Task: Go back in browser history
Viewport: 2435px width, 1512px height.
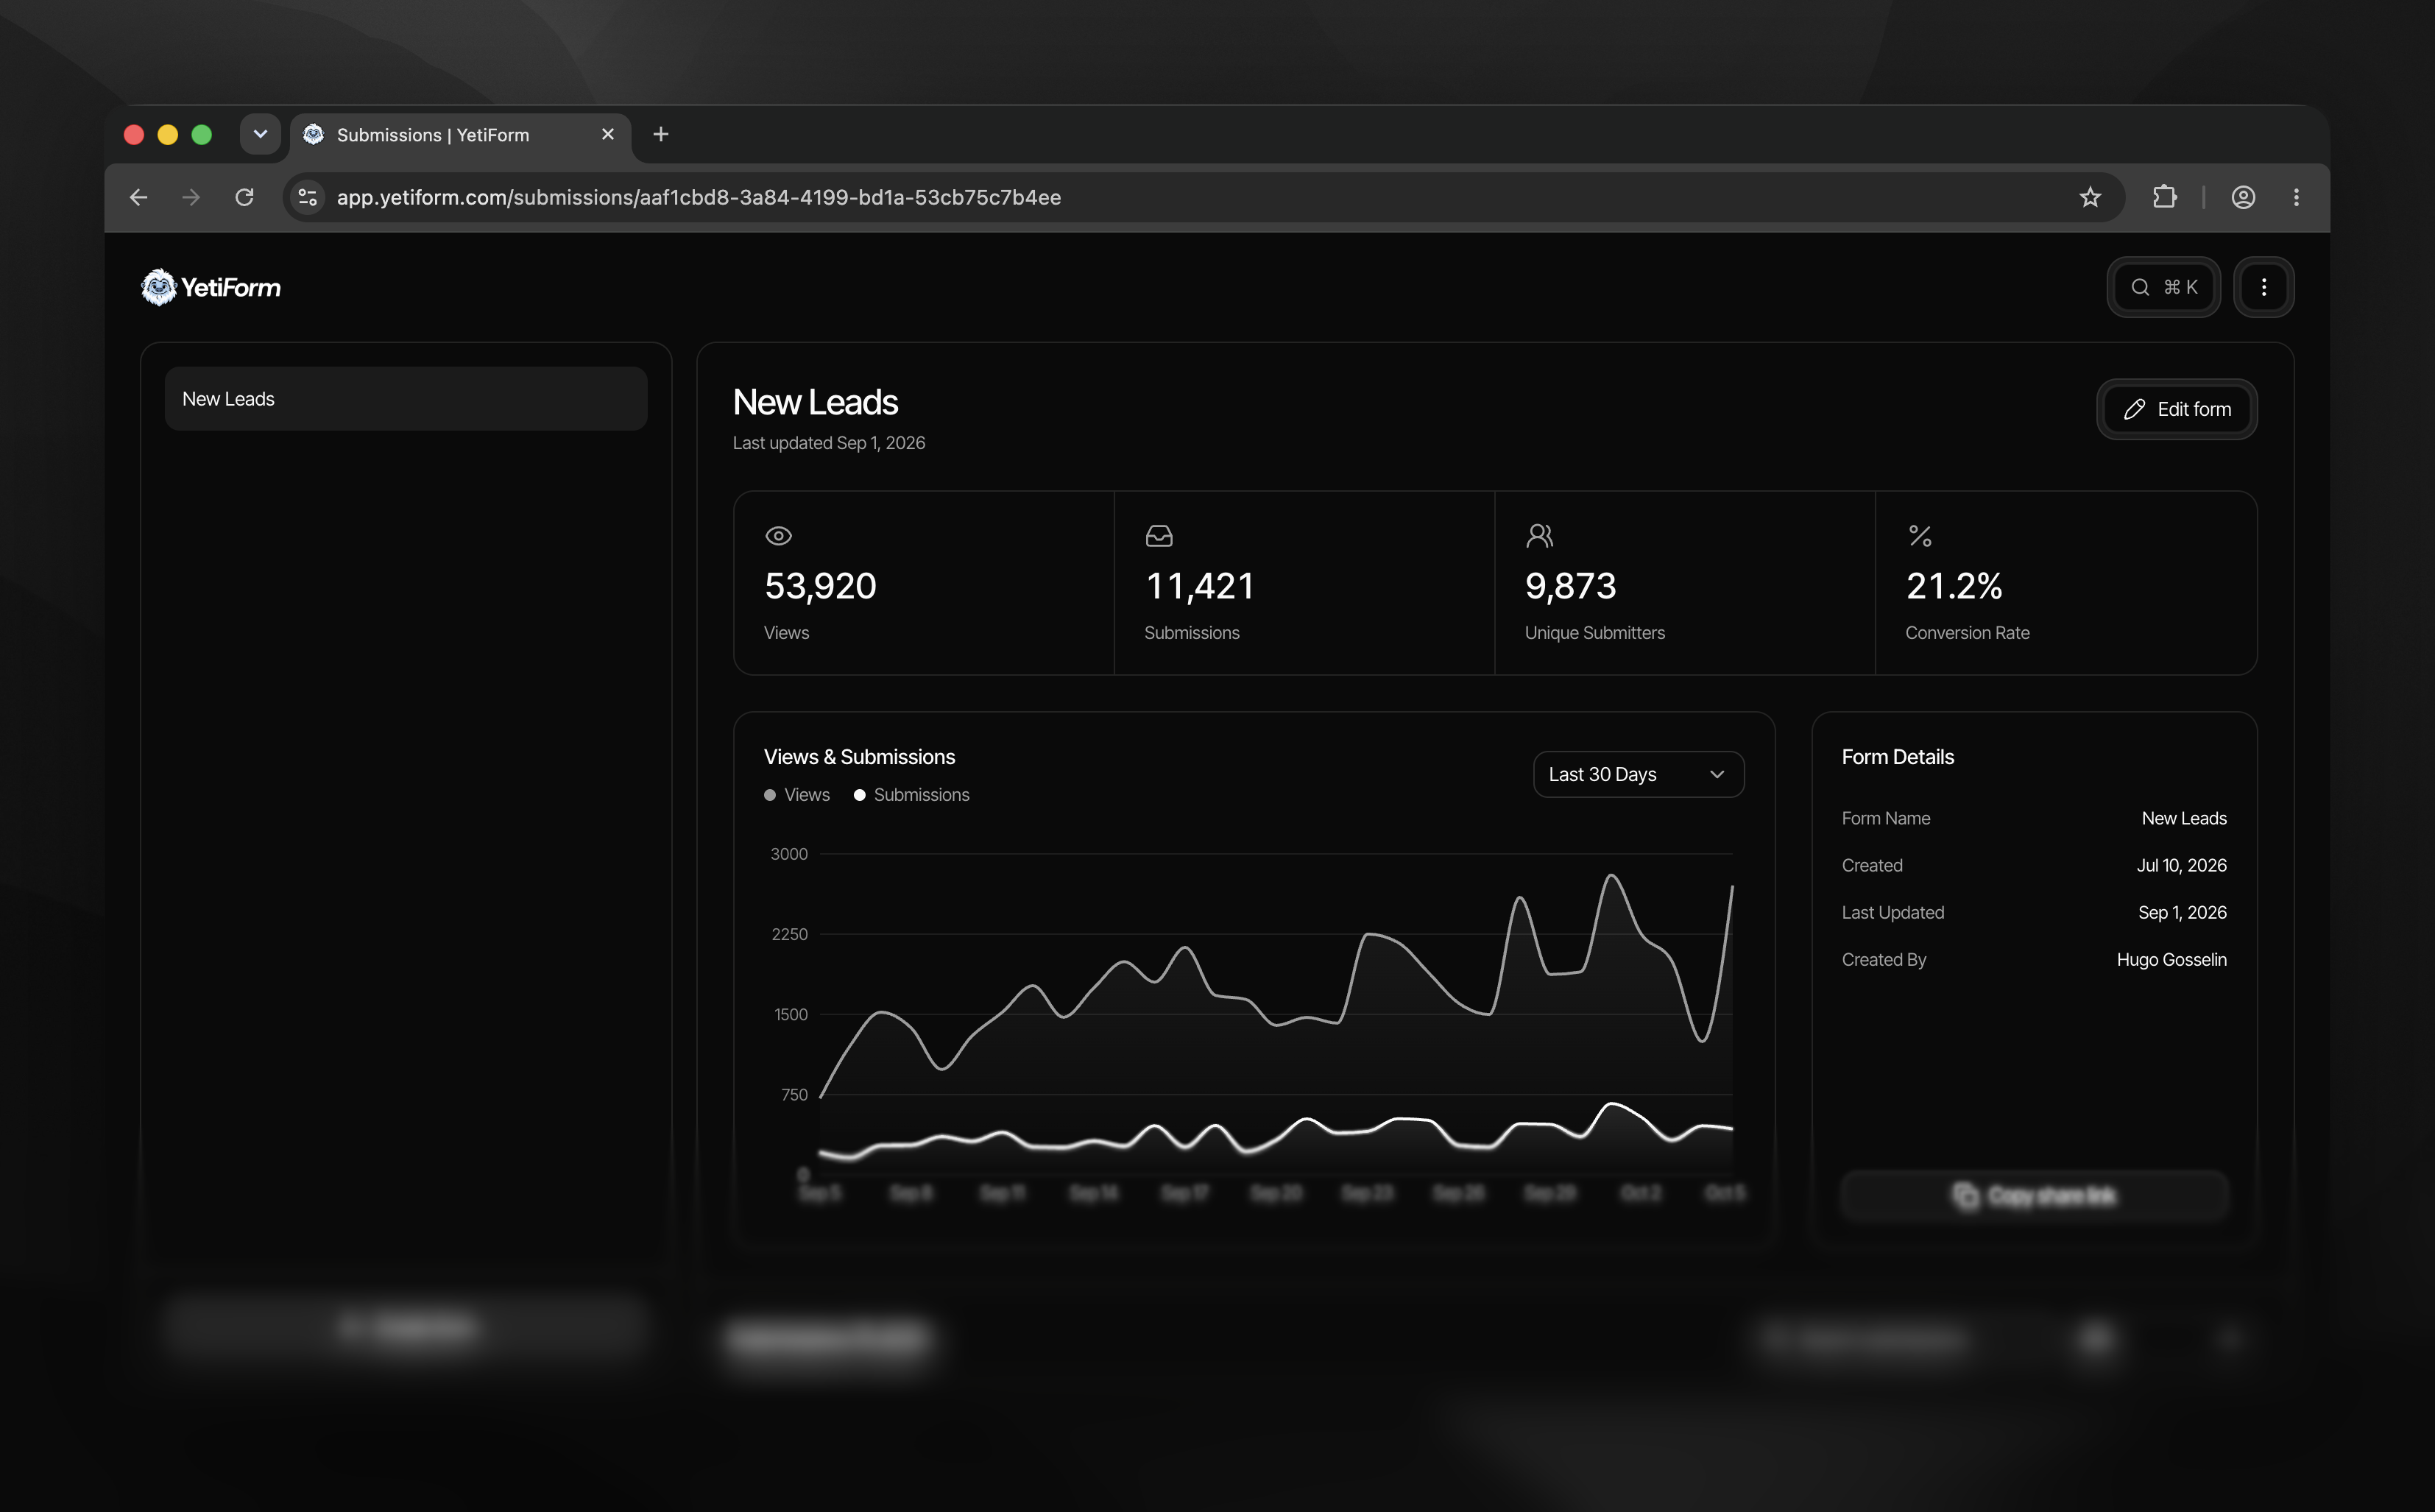Action: (139, 197)
